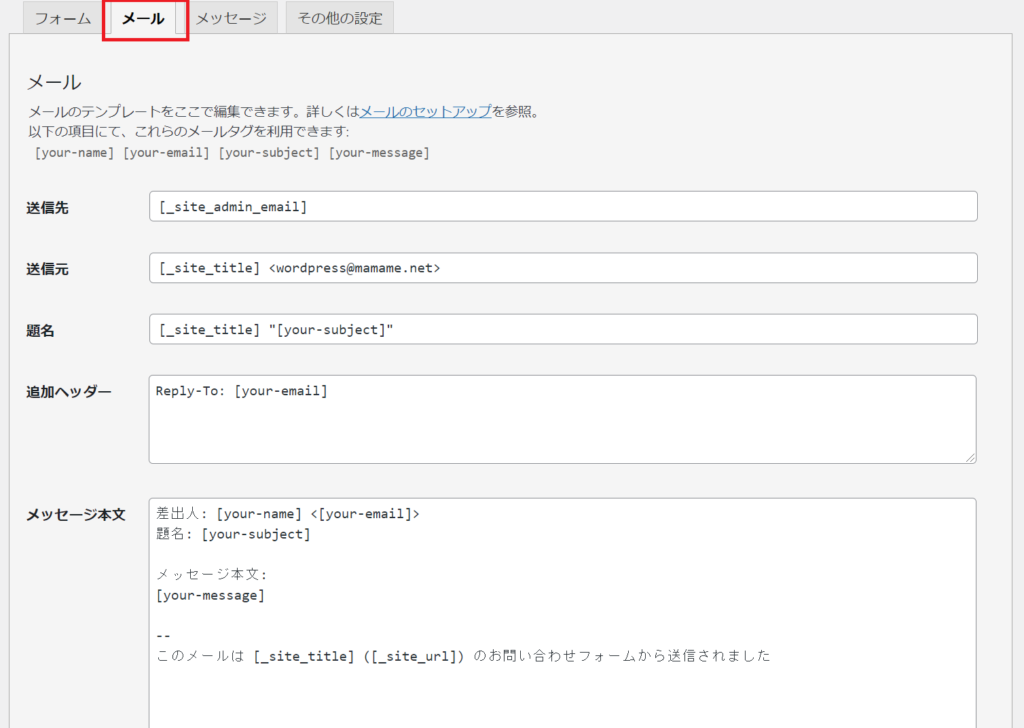Click the 送信元 field label
The width and height of the screenshot is (1024, 728).
[48, 269]
